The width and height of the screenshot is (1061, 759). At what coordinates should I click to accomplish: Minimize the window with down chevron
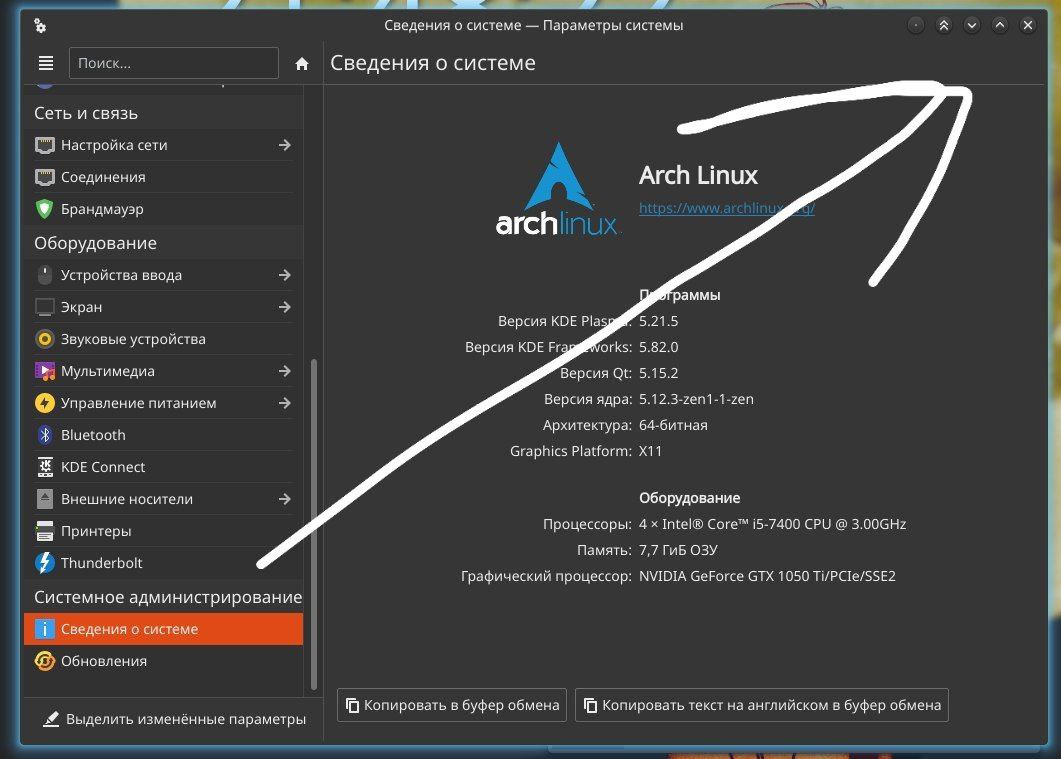972,25
